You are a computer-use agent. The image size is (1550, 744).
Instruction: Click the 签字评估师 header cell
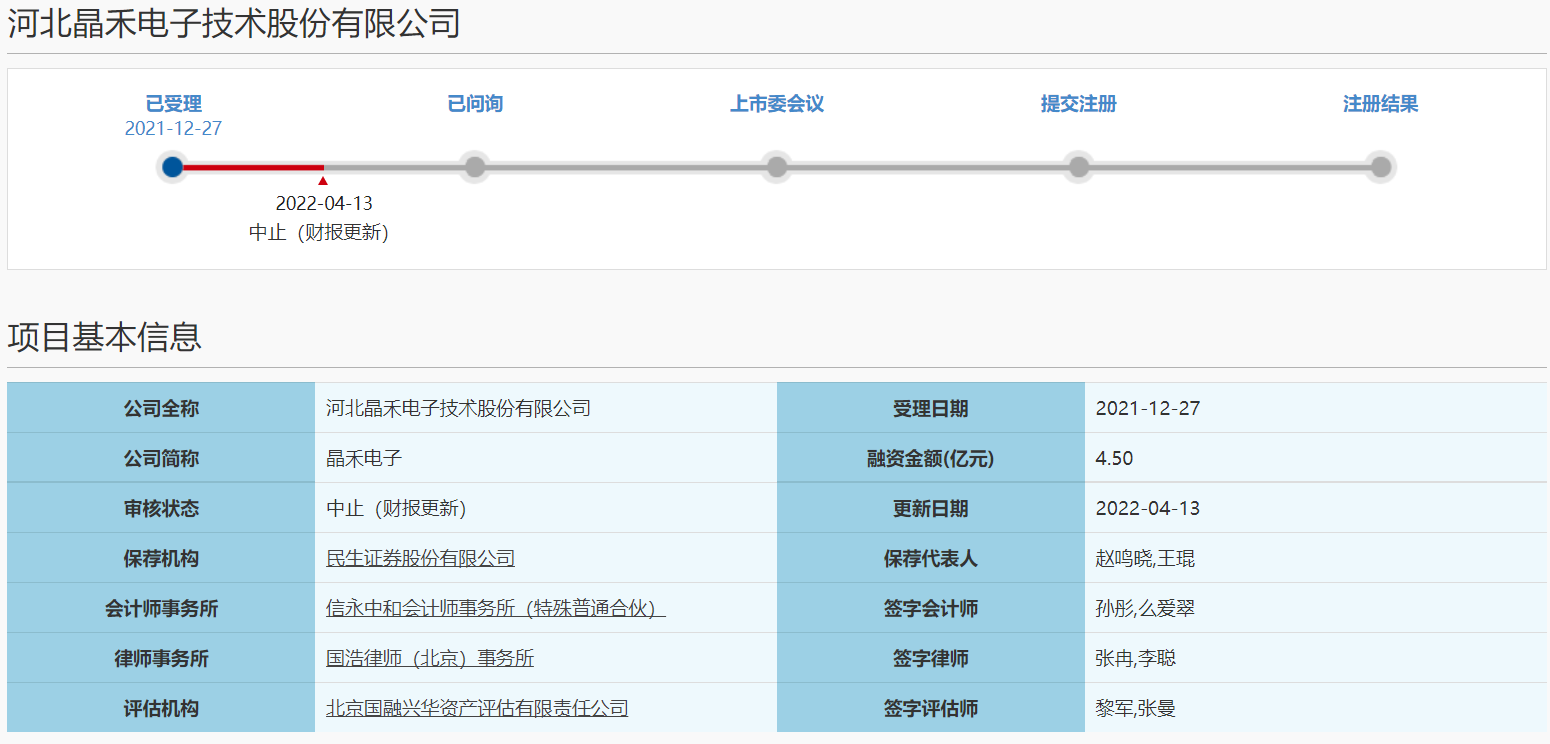[x=931, y=708]
